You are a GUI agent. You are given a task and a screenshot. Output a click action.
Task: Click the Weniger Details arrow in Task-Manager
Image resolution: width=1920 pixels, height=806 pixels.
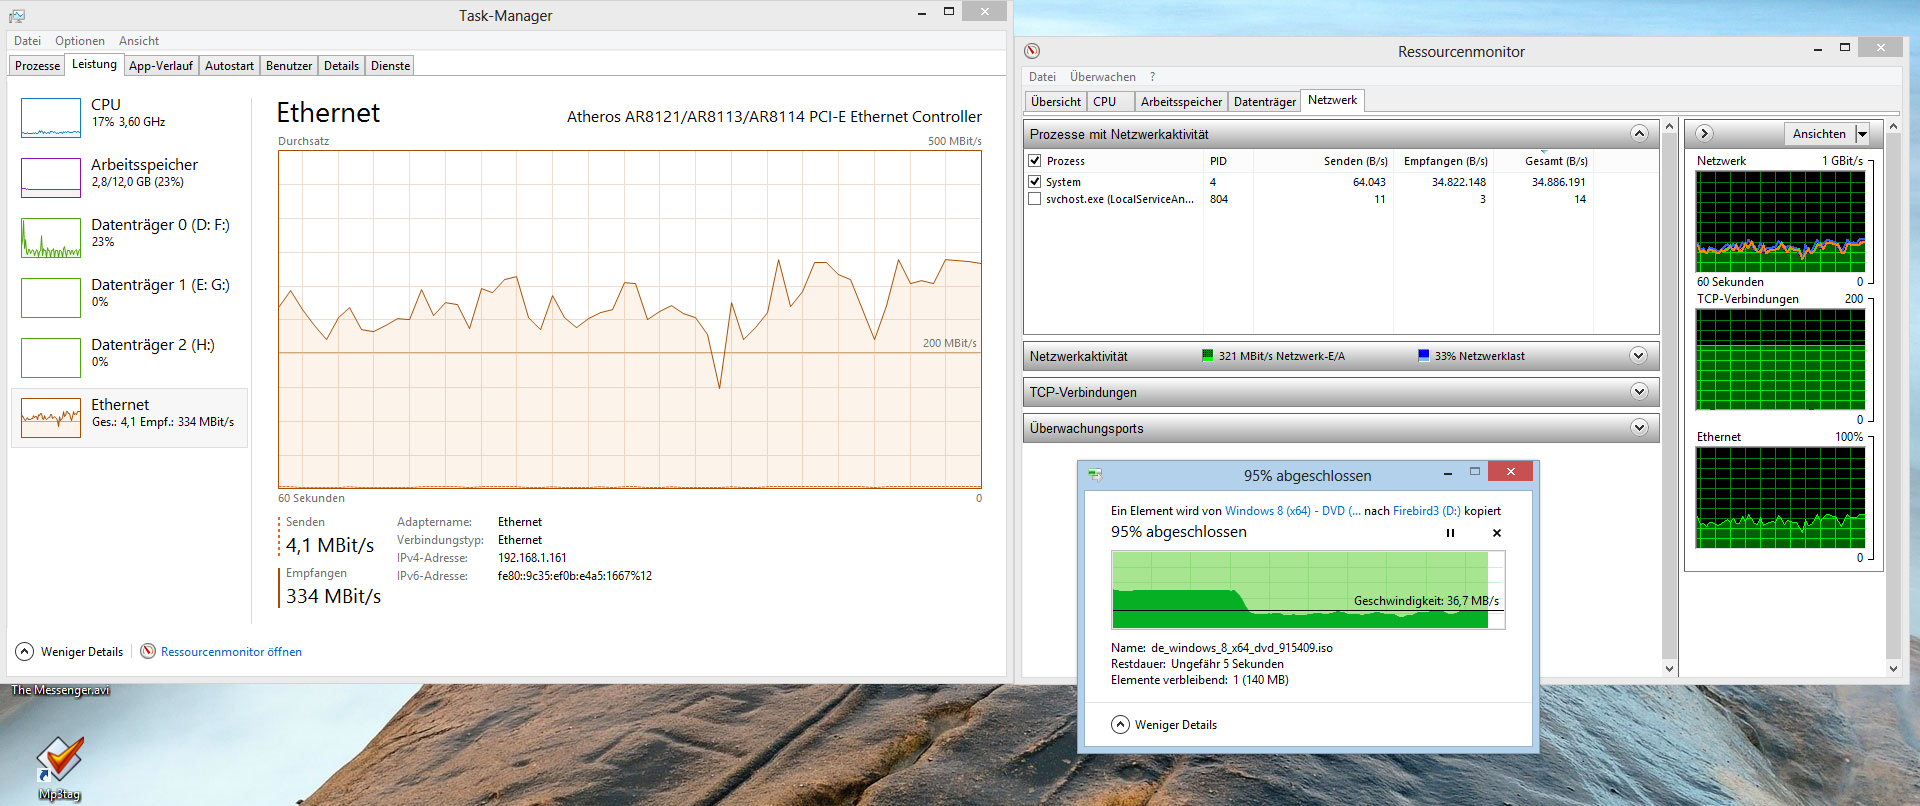pyautogui.click(x=25, y=652)
